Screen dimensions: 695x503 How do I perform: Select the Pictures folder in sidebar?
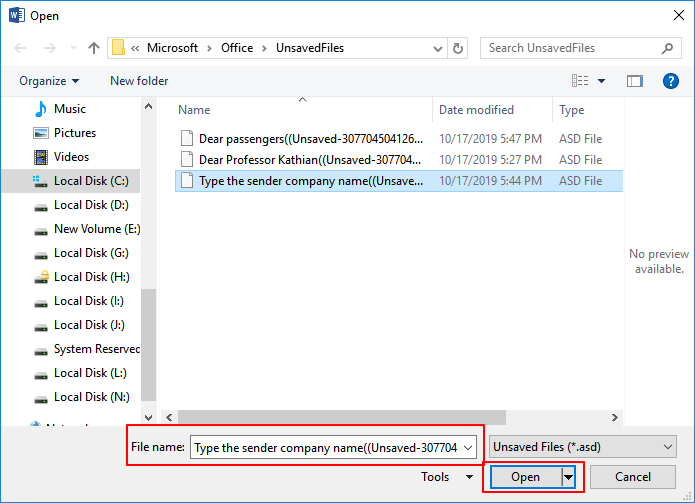tap(74, 133)
